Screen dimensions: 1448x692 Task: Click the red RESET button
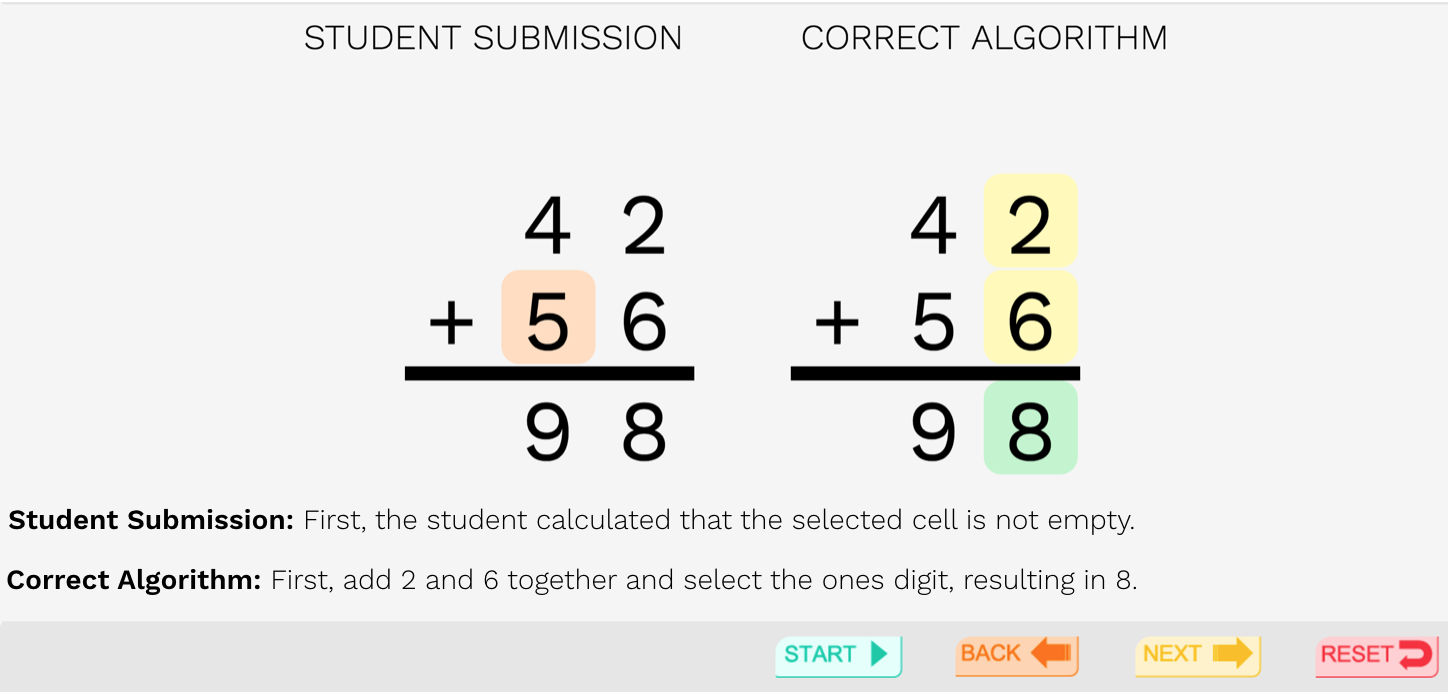coord(1376,656)
